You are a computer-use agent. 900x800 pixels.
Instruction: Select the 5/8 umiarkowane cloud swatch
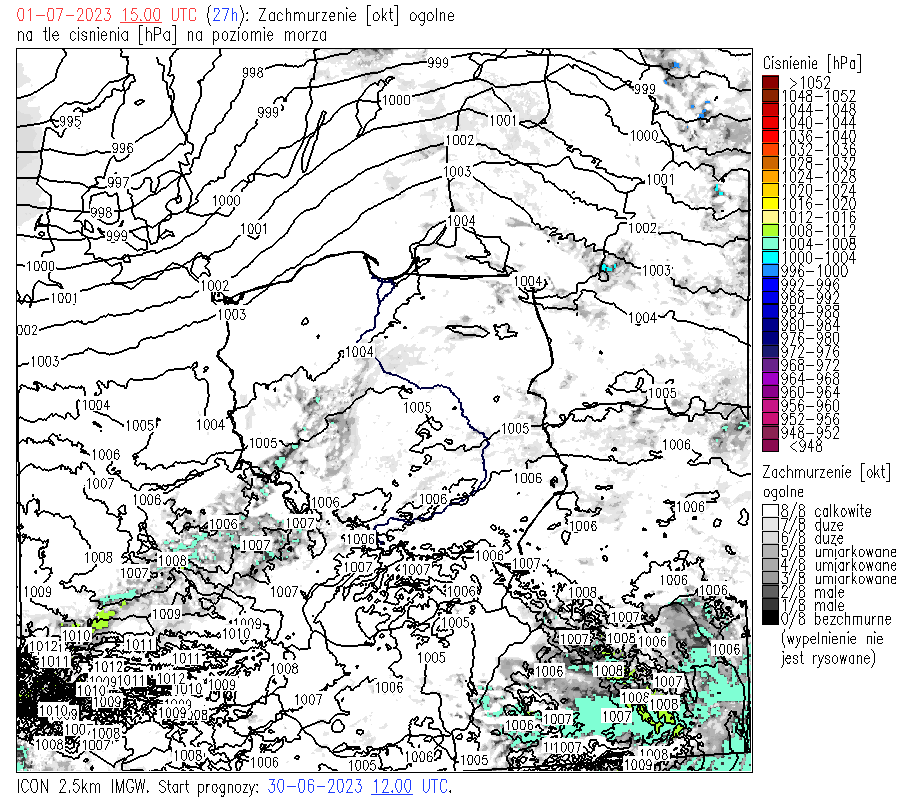click(770, 552)
